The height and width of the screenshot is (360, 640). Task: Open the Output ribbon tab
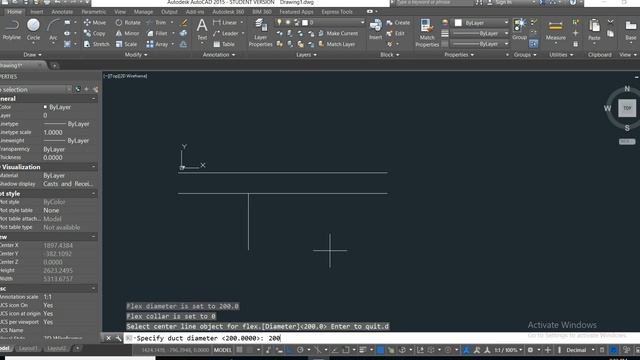[x=169, y=12]
